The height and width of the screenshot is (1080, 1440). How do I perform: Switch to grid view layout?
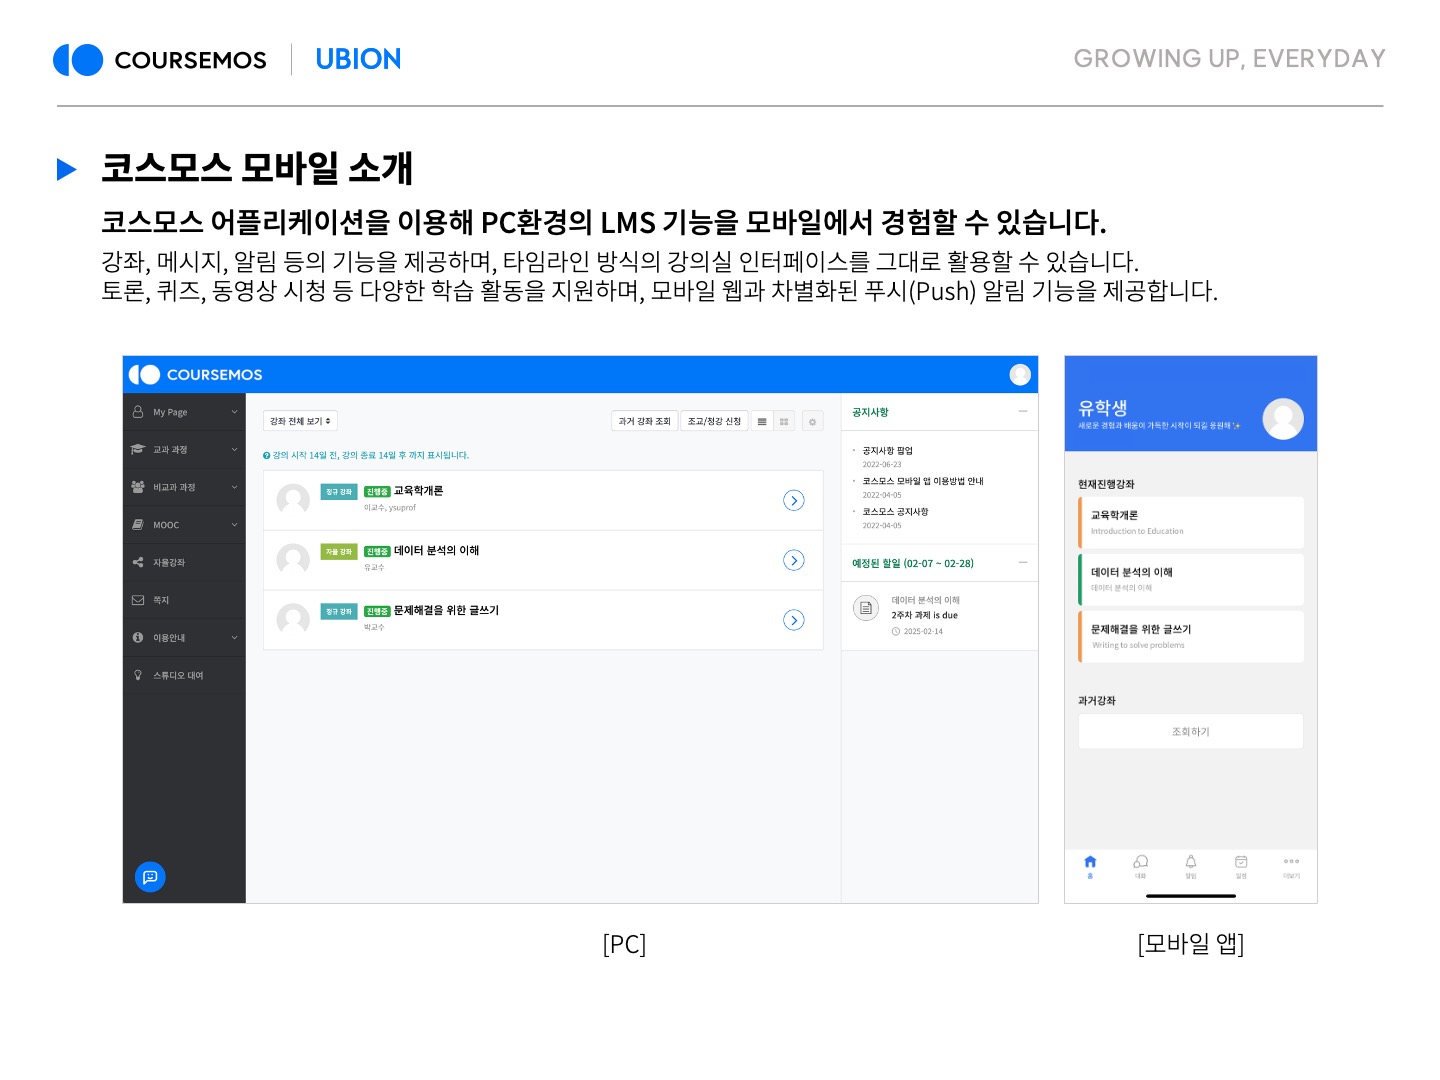(x=784, y=422)
